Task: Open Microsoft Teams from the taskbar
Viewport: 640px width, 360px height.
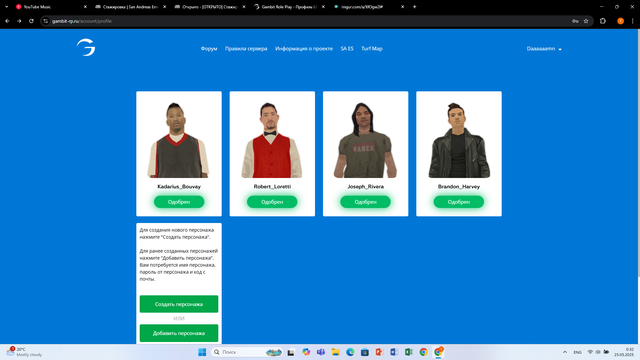Action: [321, 352]
